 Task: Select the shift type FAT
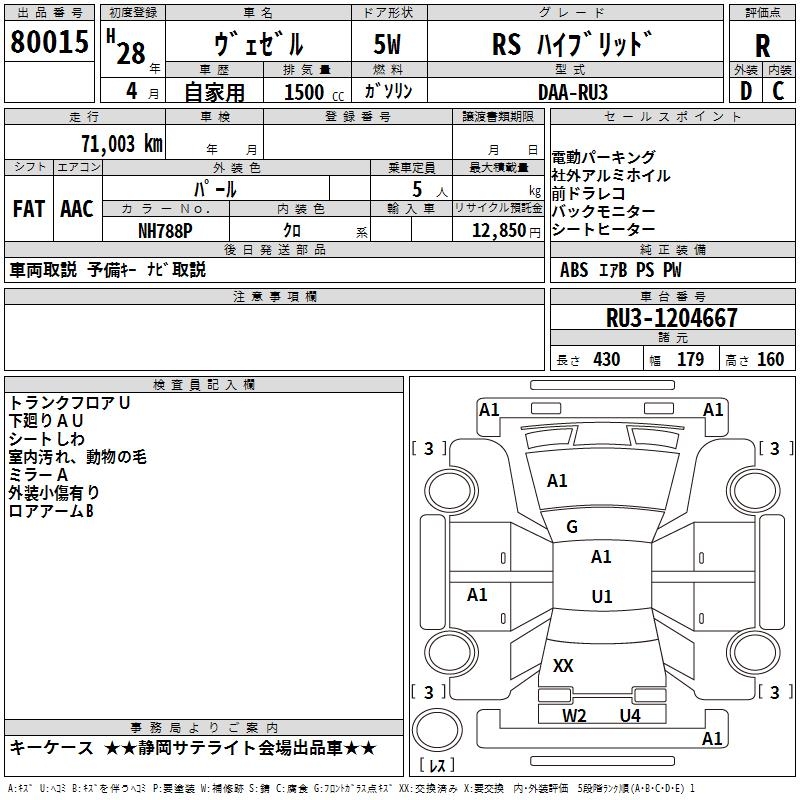tap(29, 209)
